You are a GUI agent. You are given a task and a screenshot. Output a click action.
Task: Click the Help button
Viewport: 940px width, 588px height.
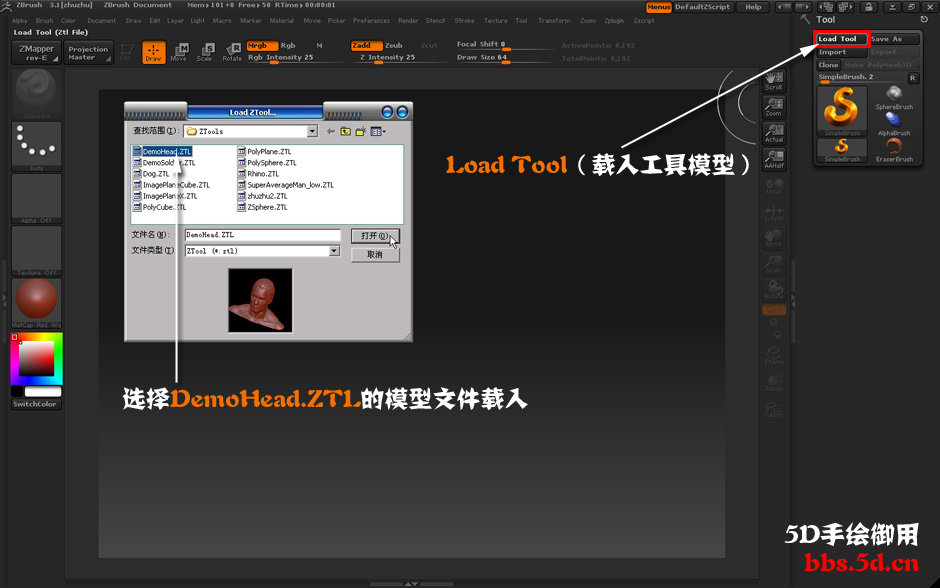click(754, 7)
